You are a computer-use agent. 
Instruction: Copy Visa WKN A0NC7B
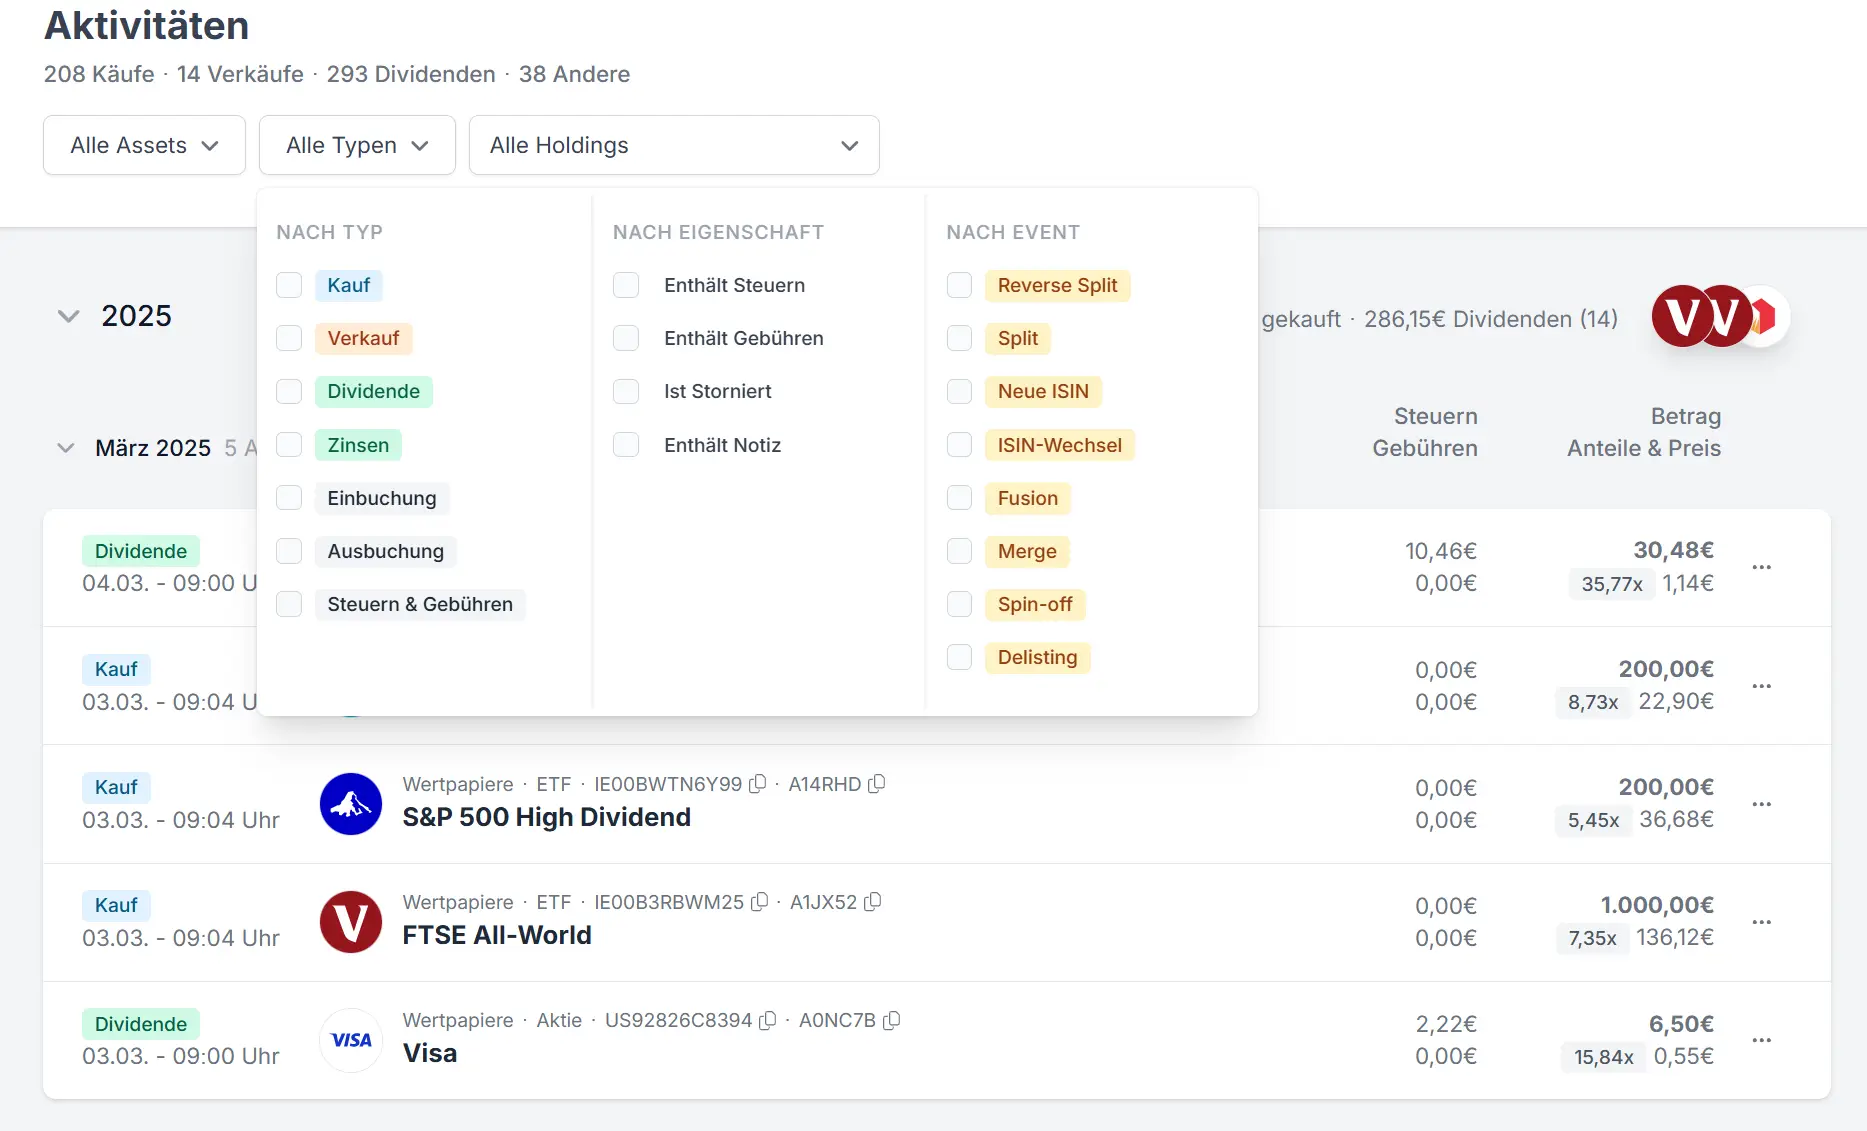pyautogui.click(x=892, y=1020)
